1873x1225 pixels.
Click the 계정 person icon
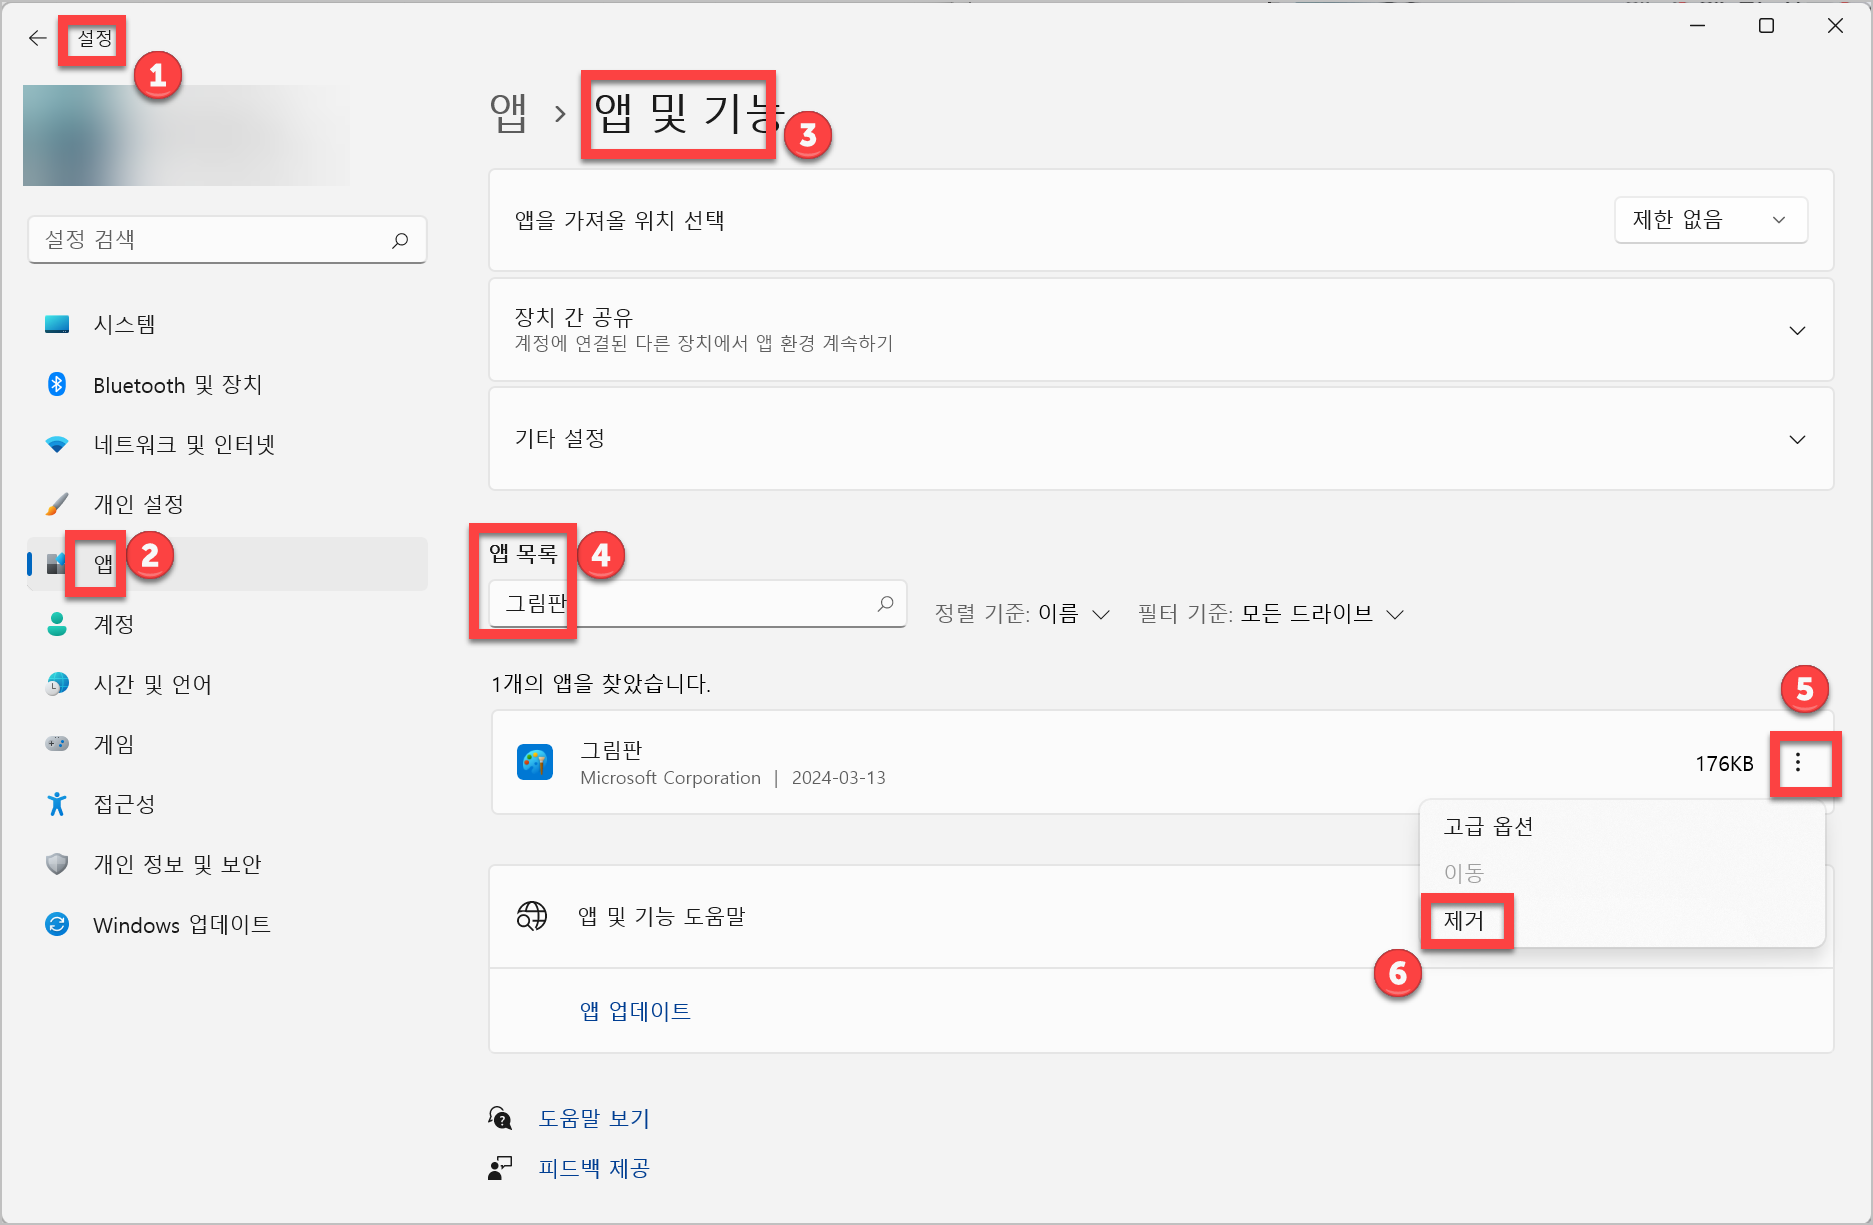[x=57, y=624]
